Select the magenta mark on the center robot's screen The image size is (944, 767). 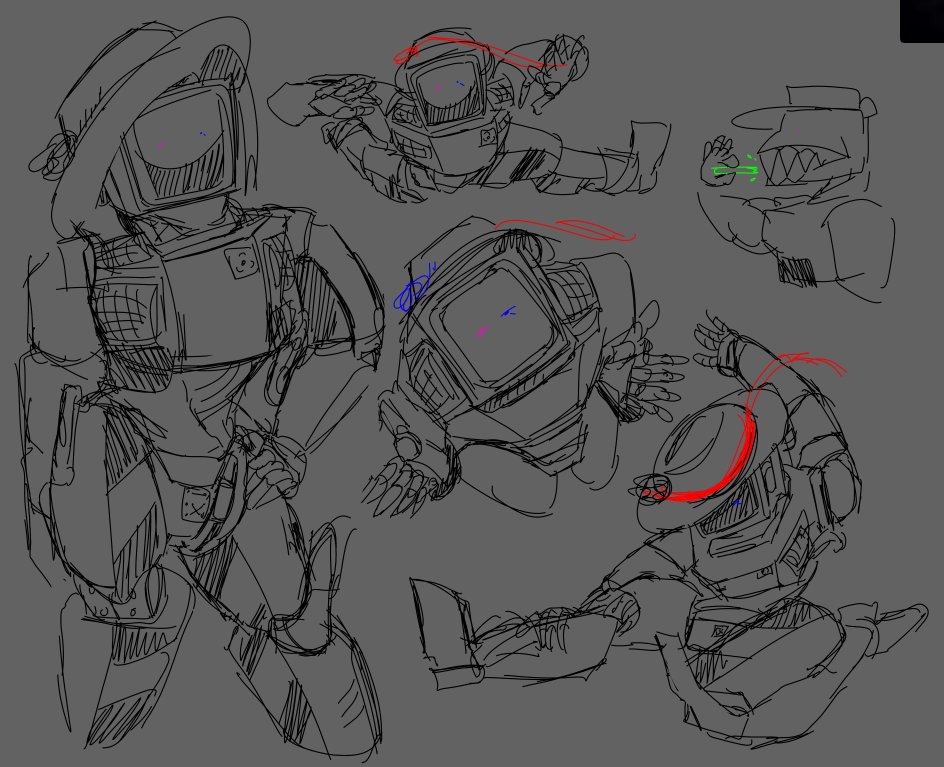[x=482, y=330]
